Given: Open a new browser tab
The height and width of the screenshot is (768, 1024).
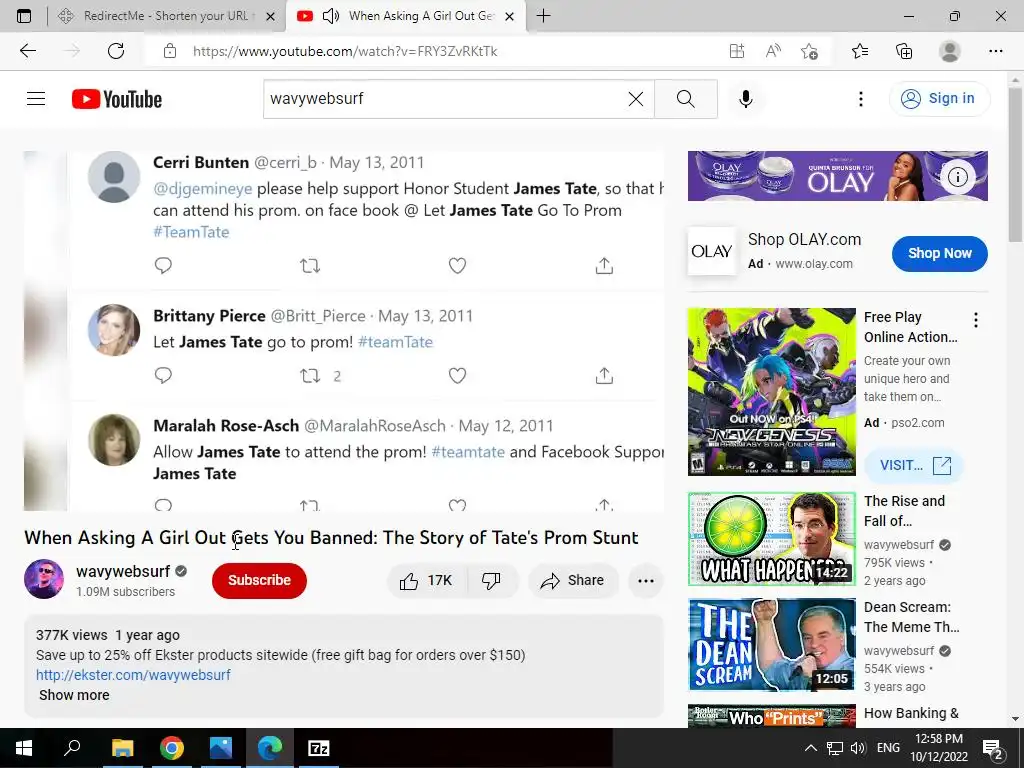Looking at the screenshot, I should point(543,16).
